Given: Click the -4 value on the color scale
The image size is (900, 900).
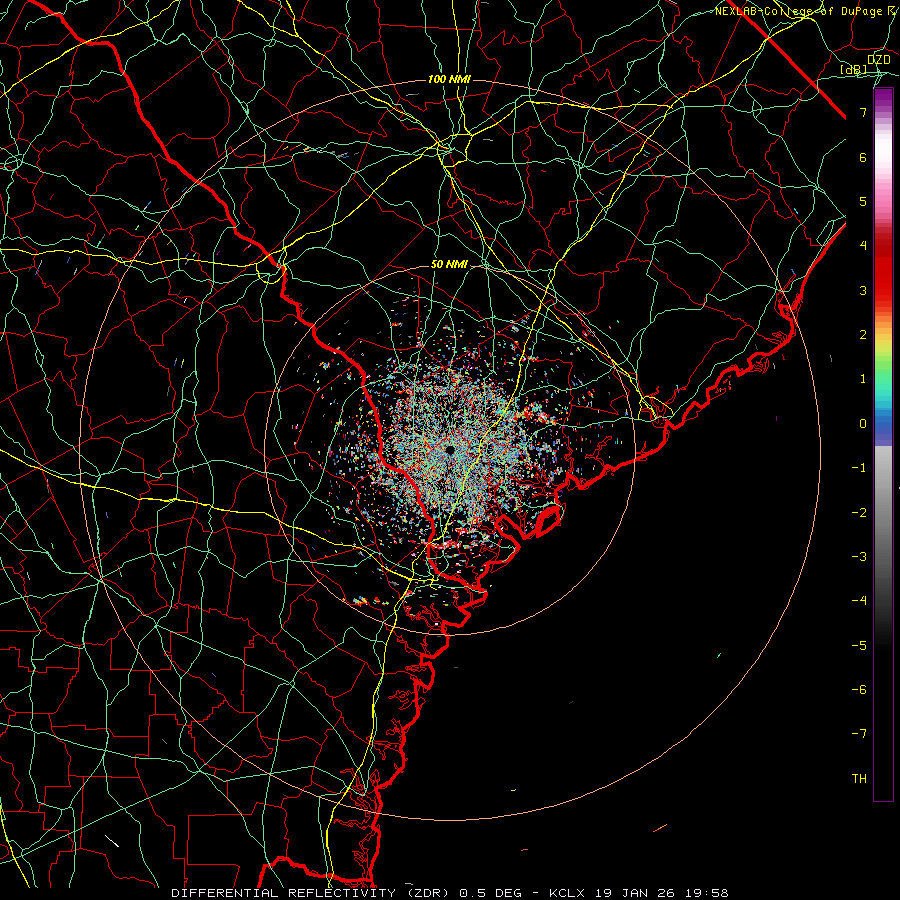Looking at the screenshot, I should point(859,601).
